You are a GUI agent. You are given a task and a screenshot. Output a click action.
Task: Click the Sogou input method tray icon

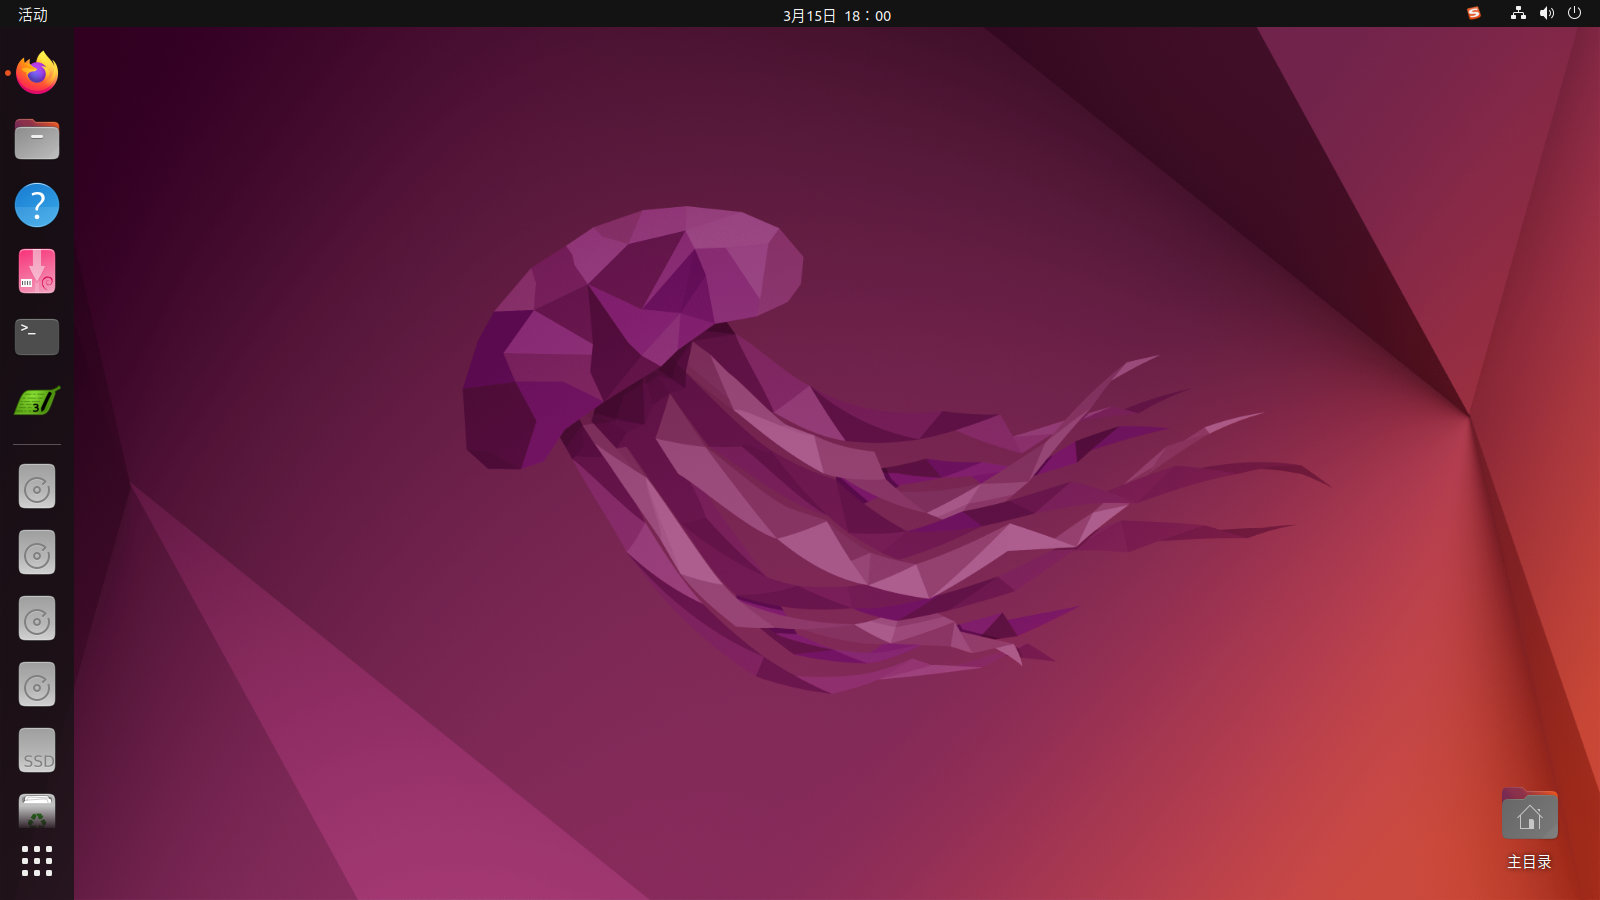1473,14
